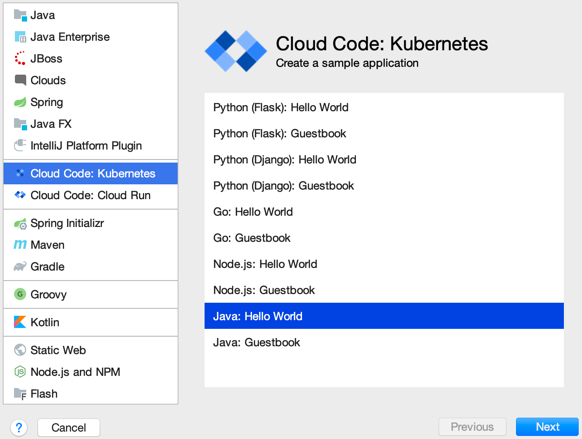Click the JBoss red dotted icon
Viewport: 582px width, 439px height.
20,58
